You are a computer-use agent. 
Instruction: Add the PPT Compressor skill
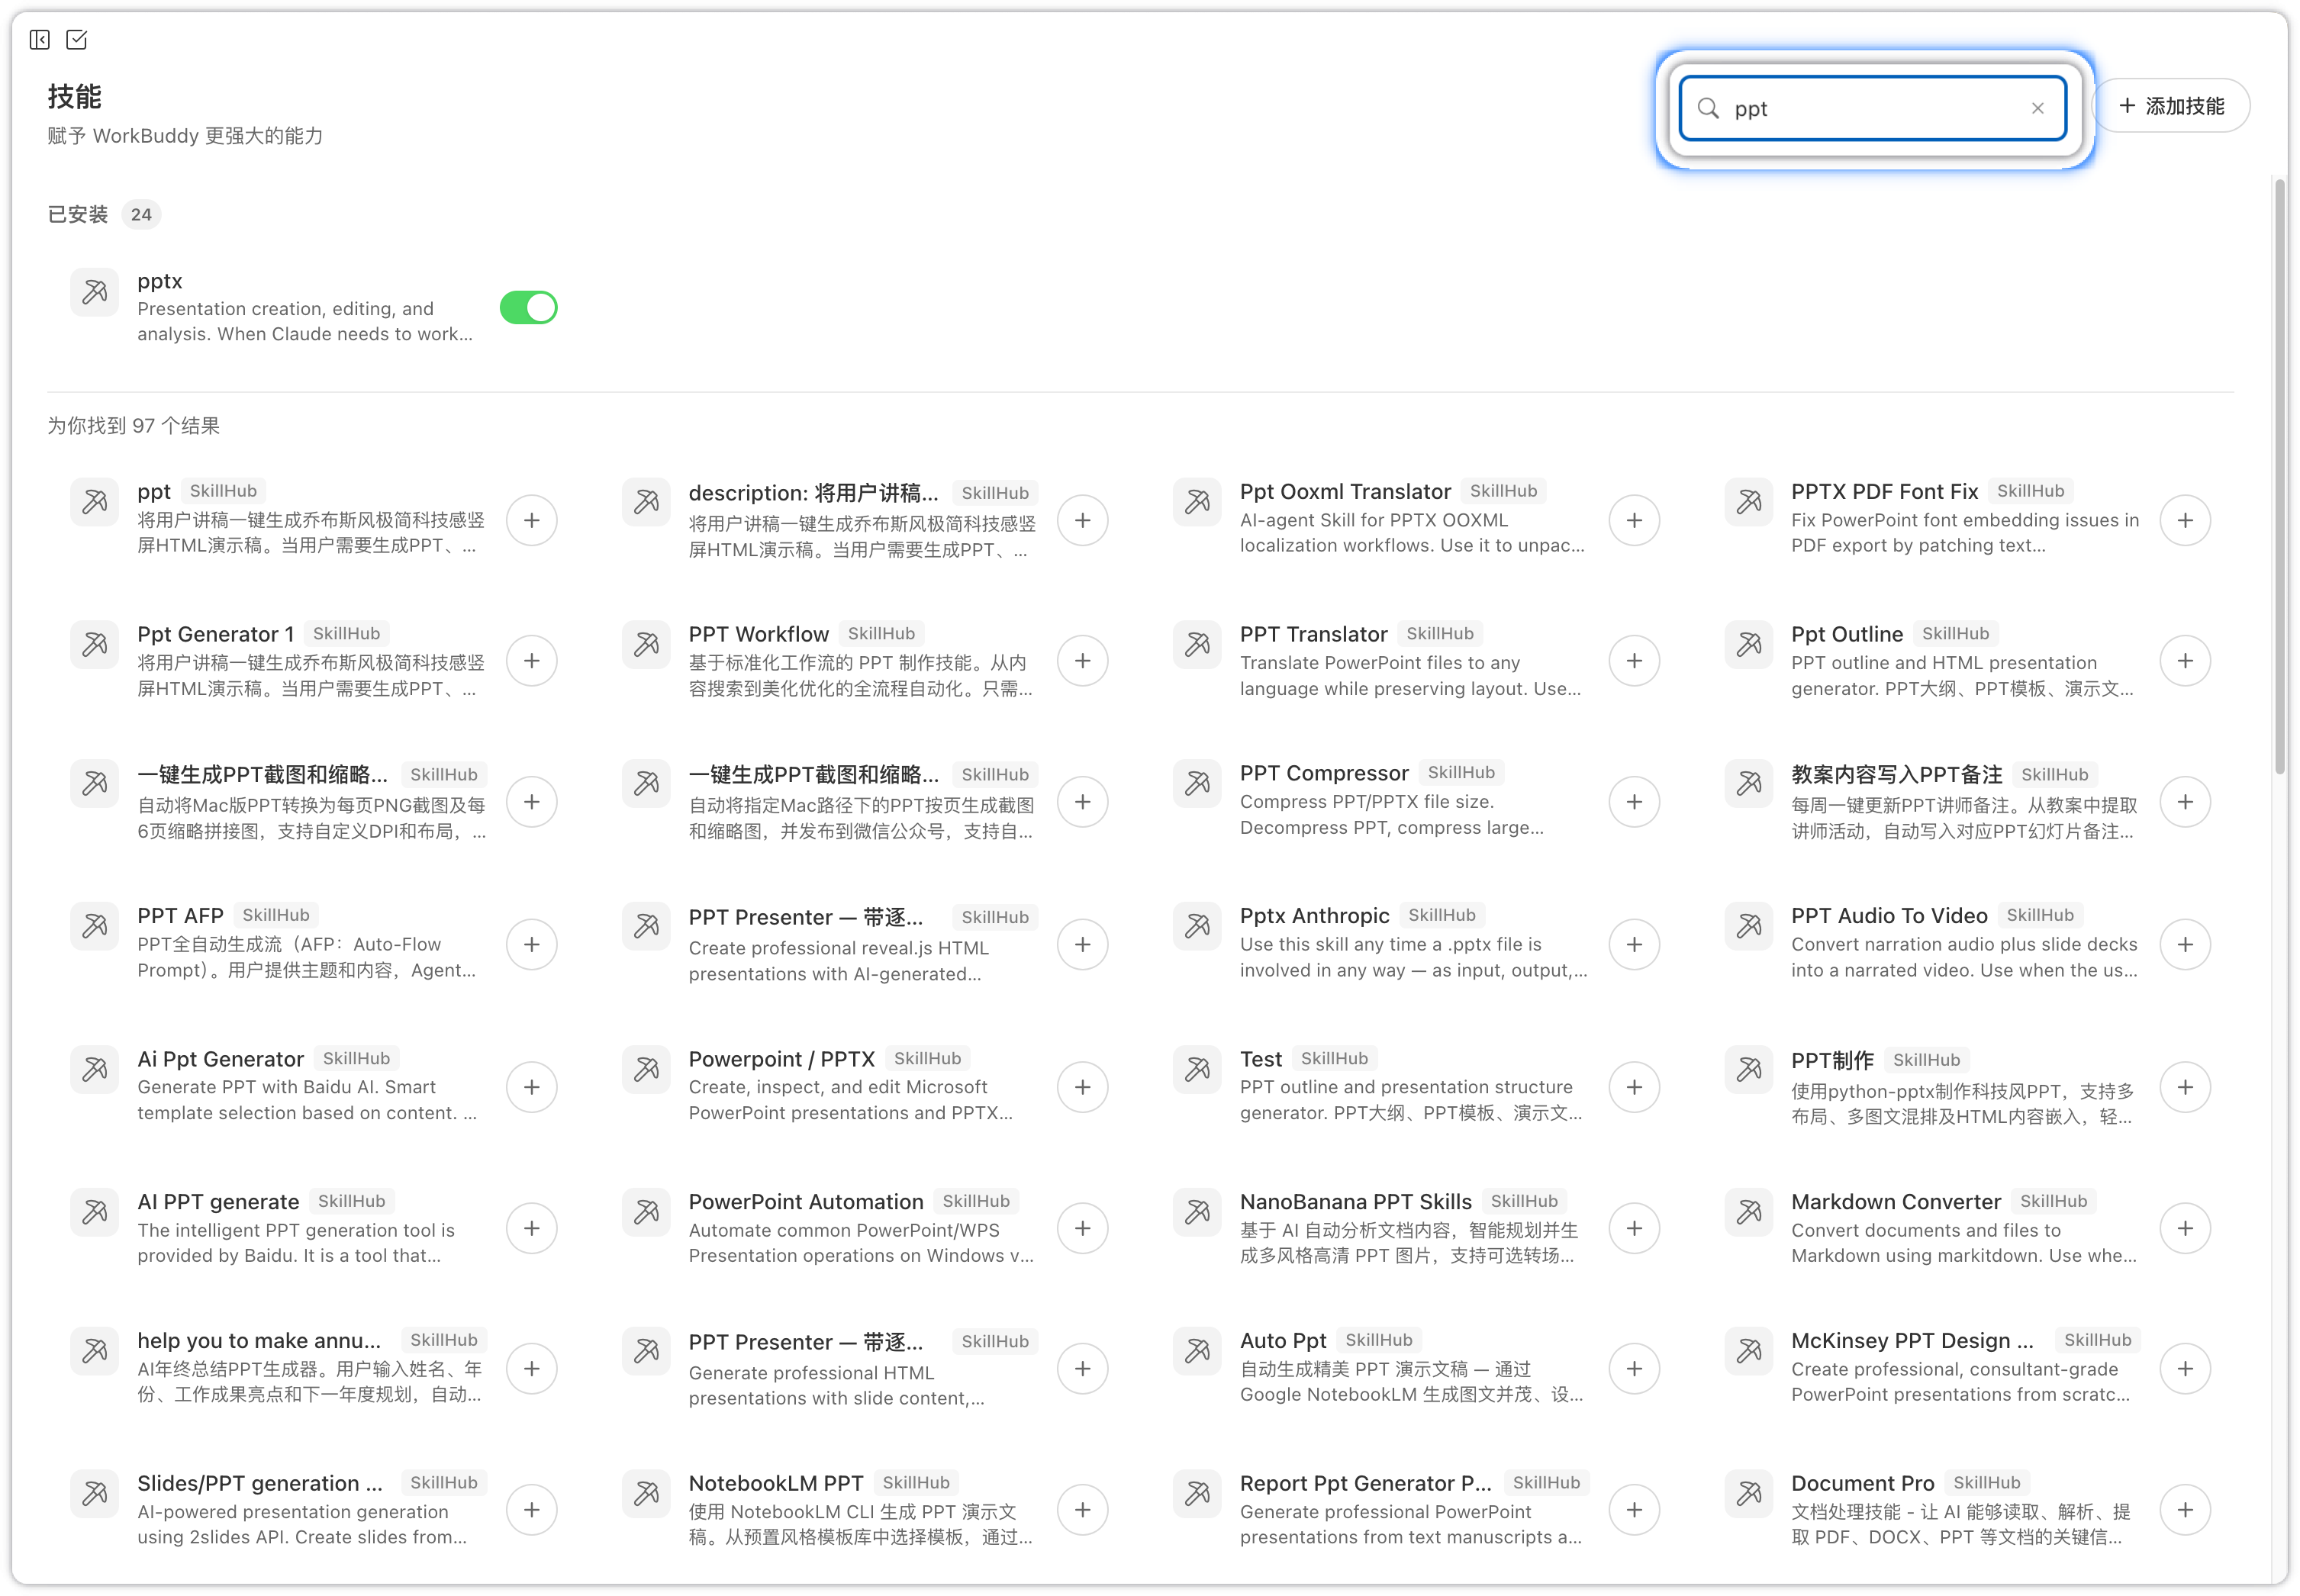point(1634,802)
